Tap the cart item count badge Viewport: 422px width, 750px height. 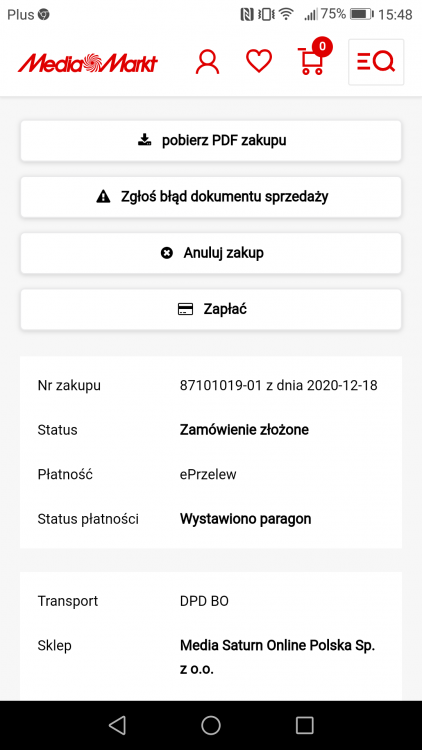pos(322,46)
